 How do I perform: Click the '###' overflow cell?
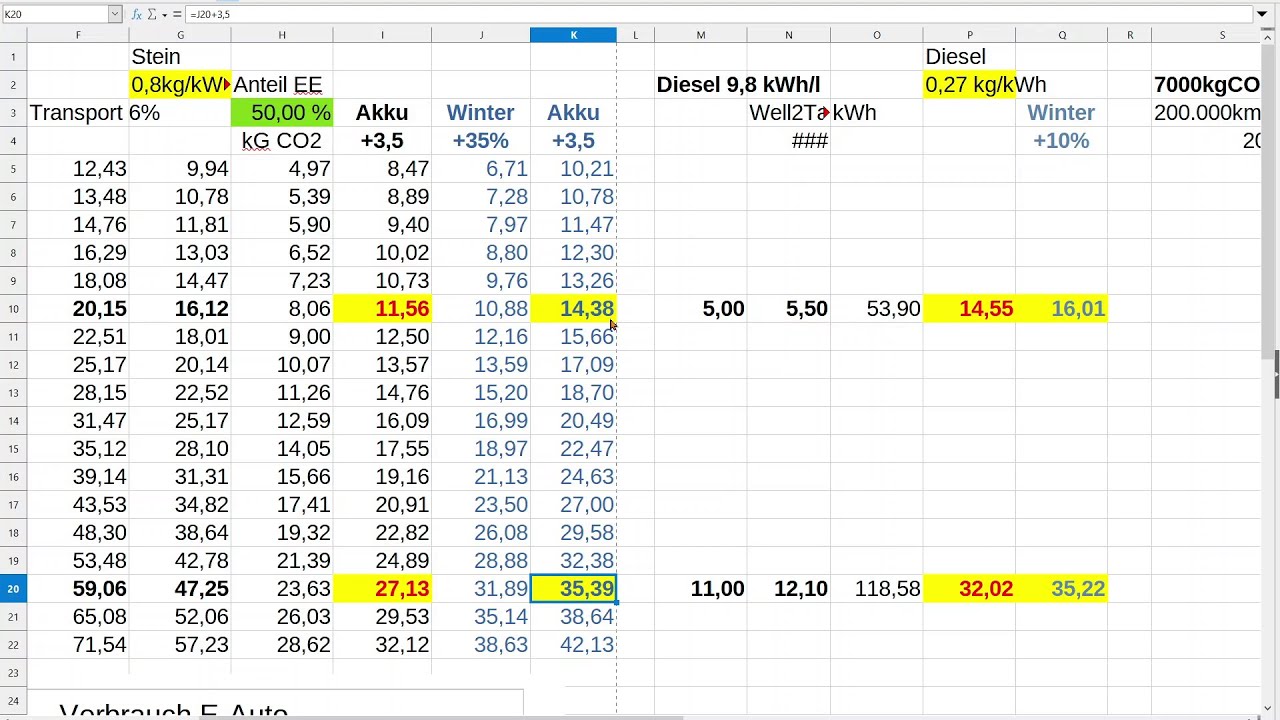[x=789, y=141]
